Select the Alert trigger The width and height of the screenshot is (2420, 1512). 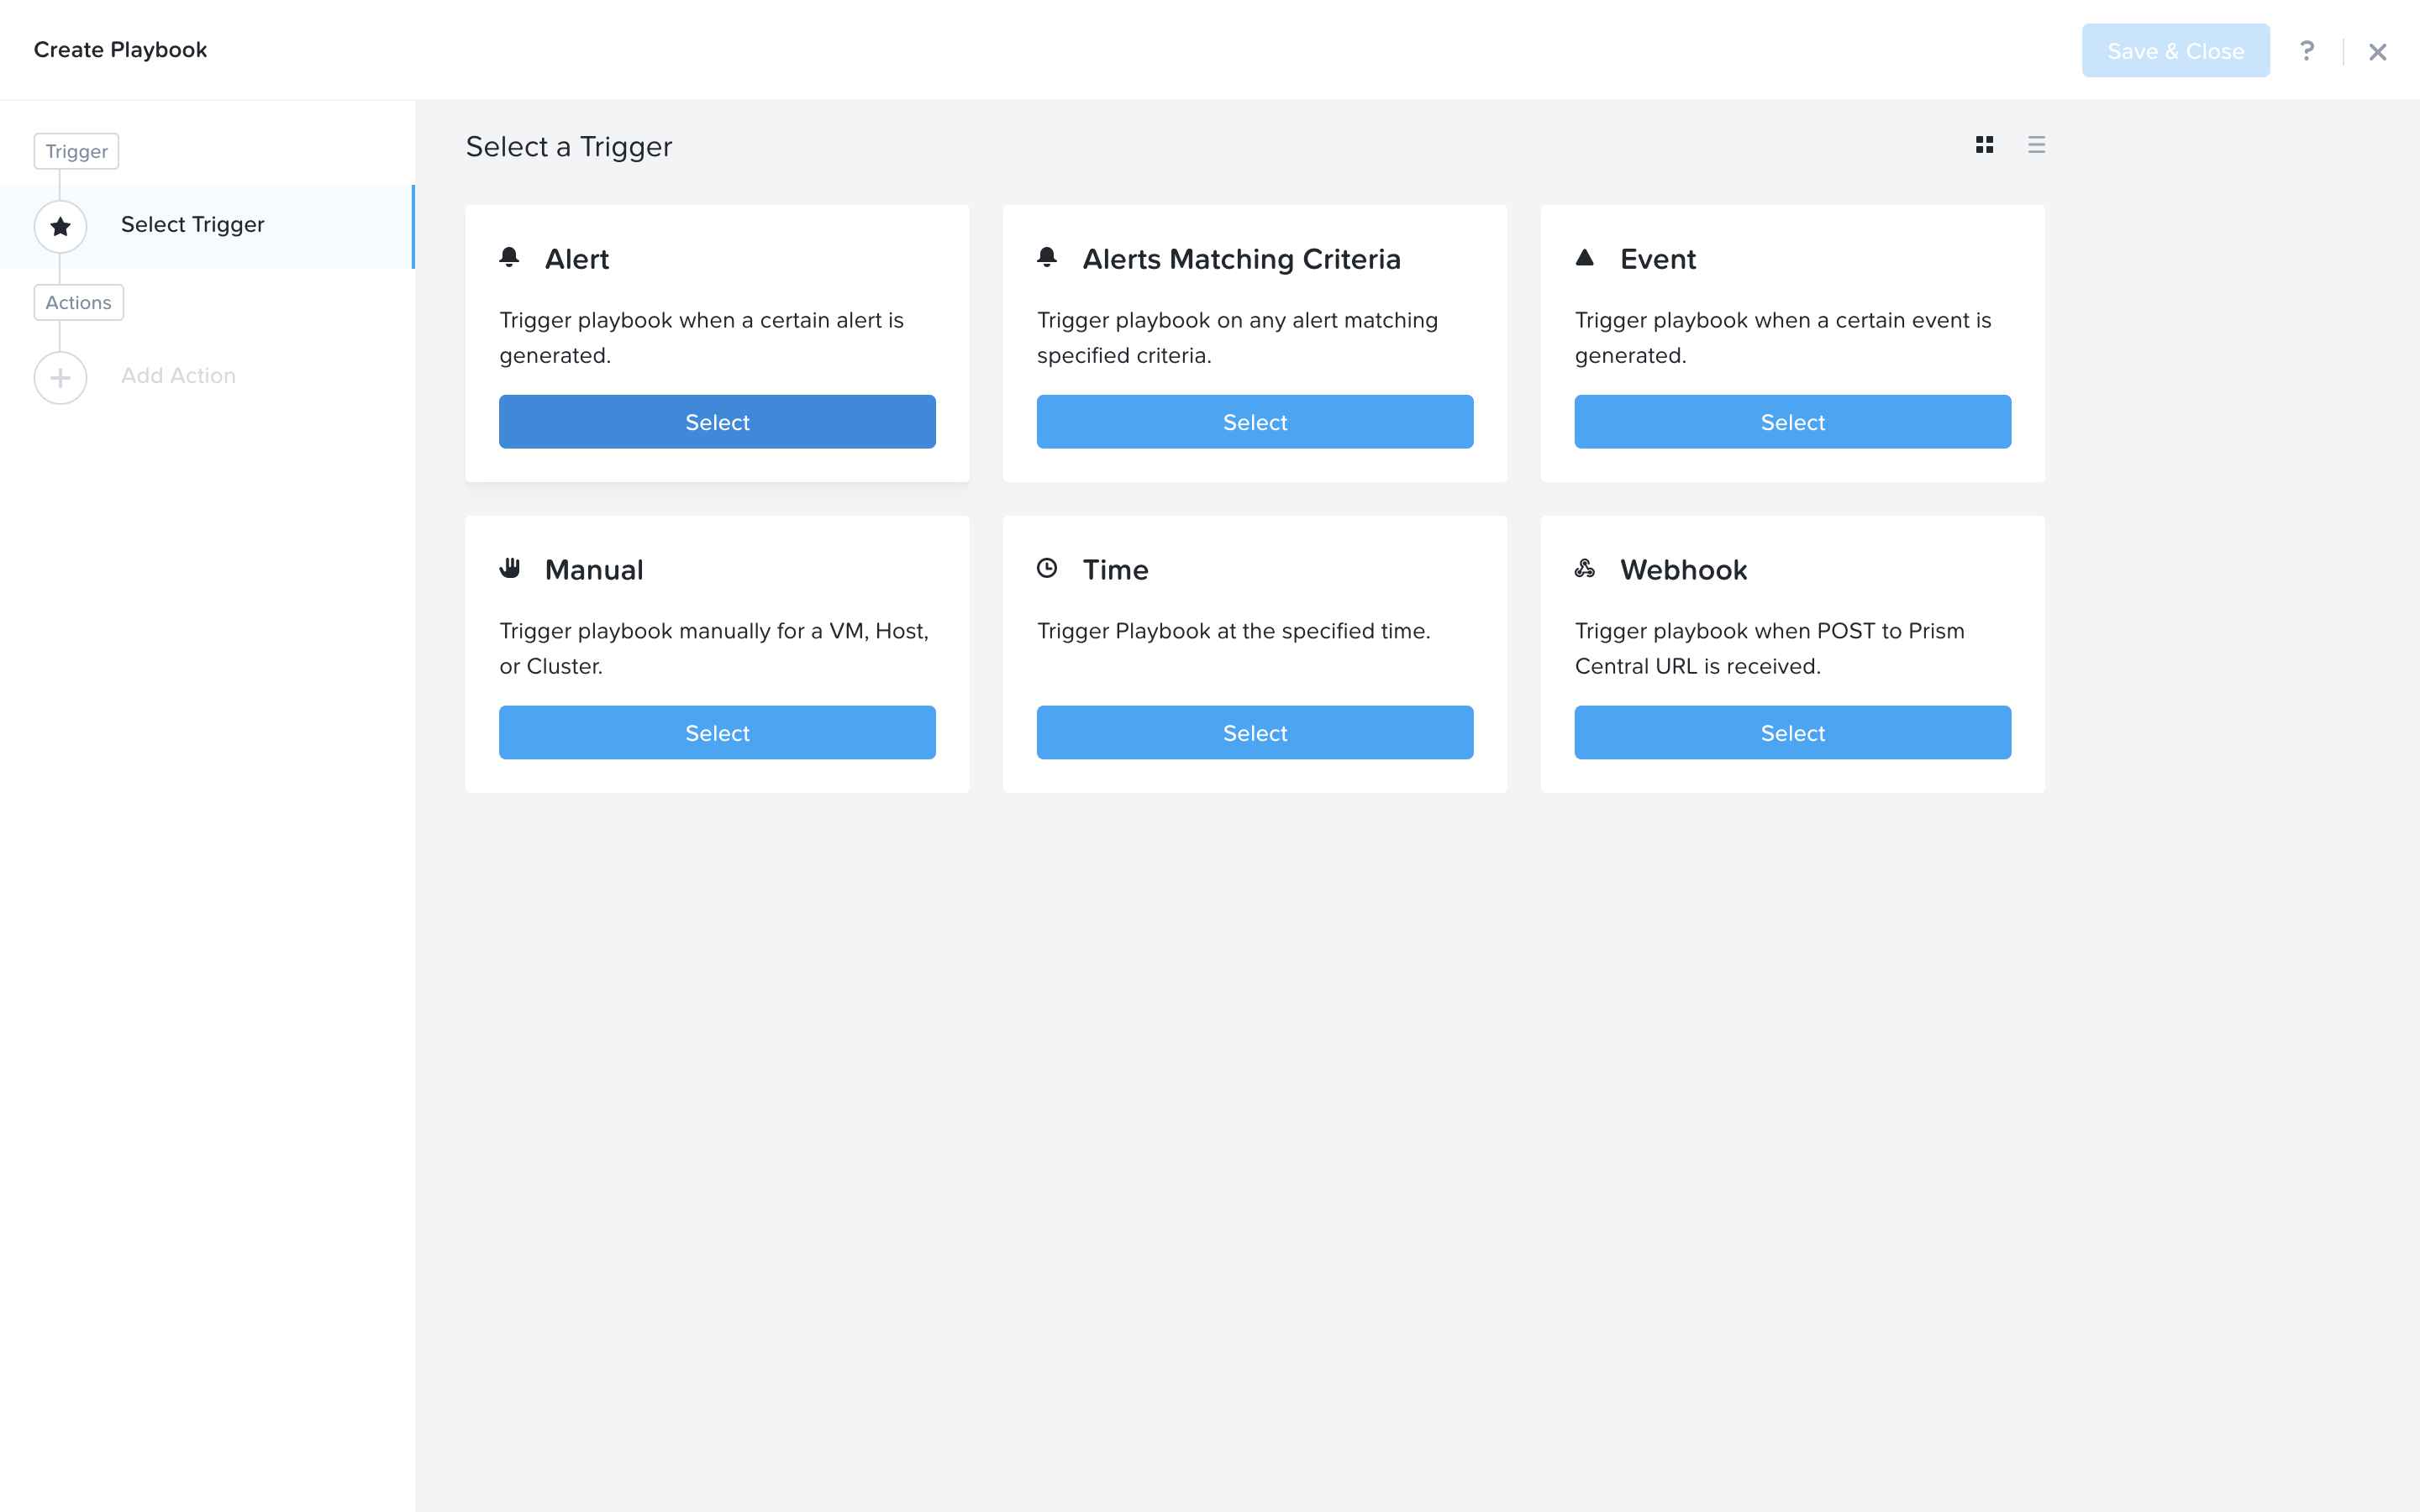coord(717,422)
